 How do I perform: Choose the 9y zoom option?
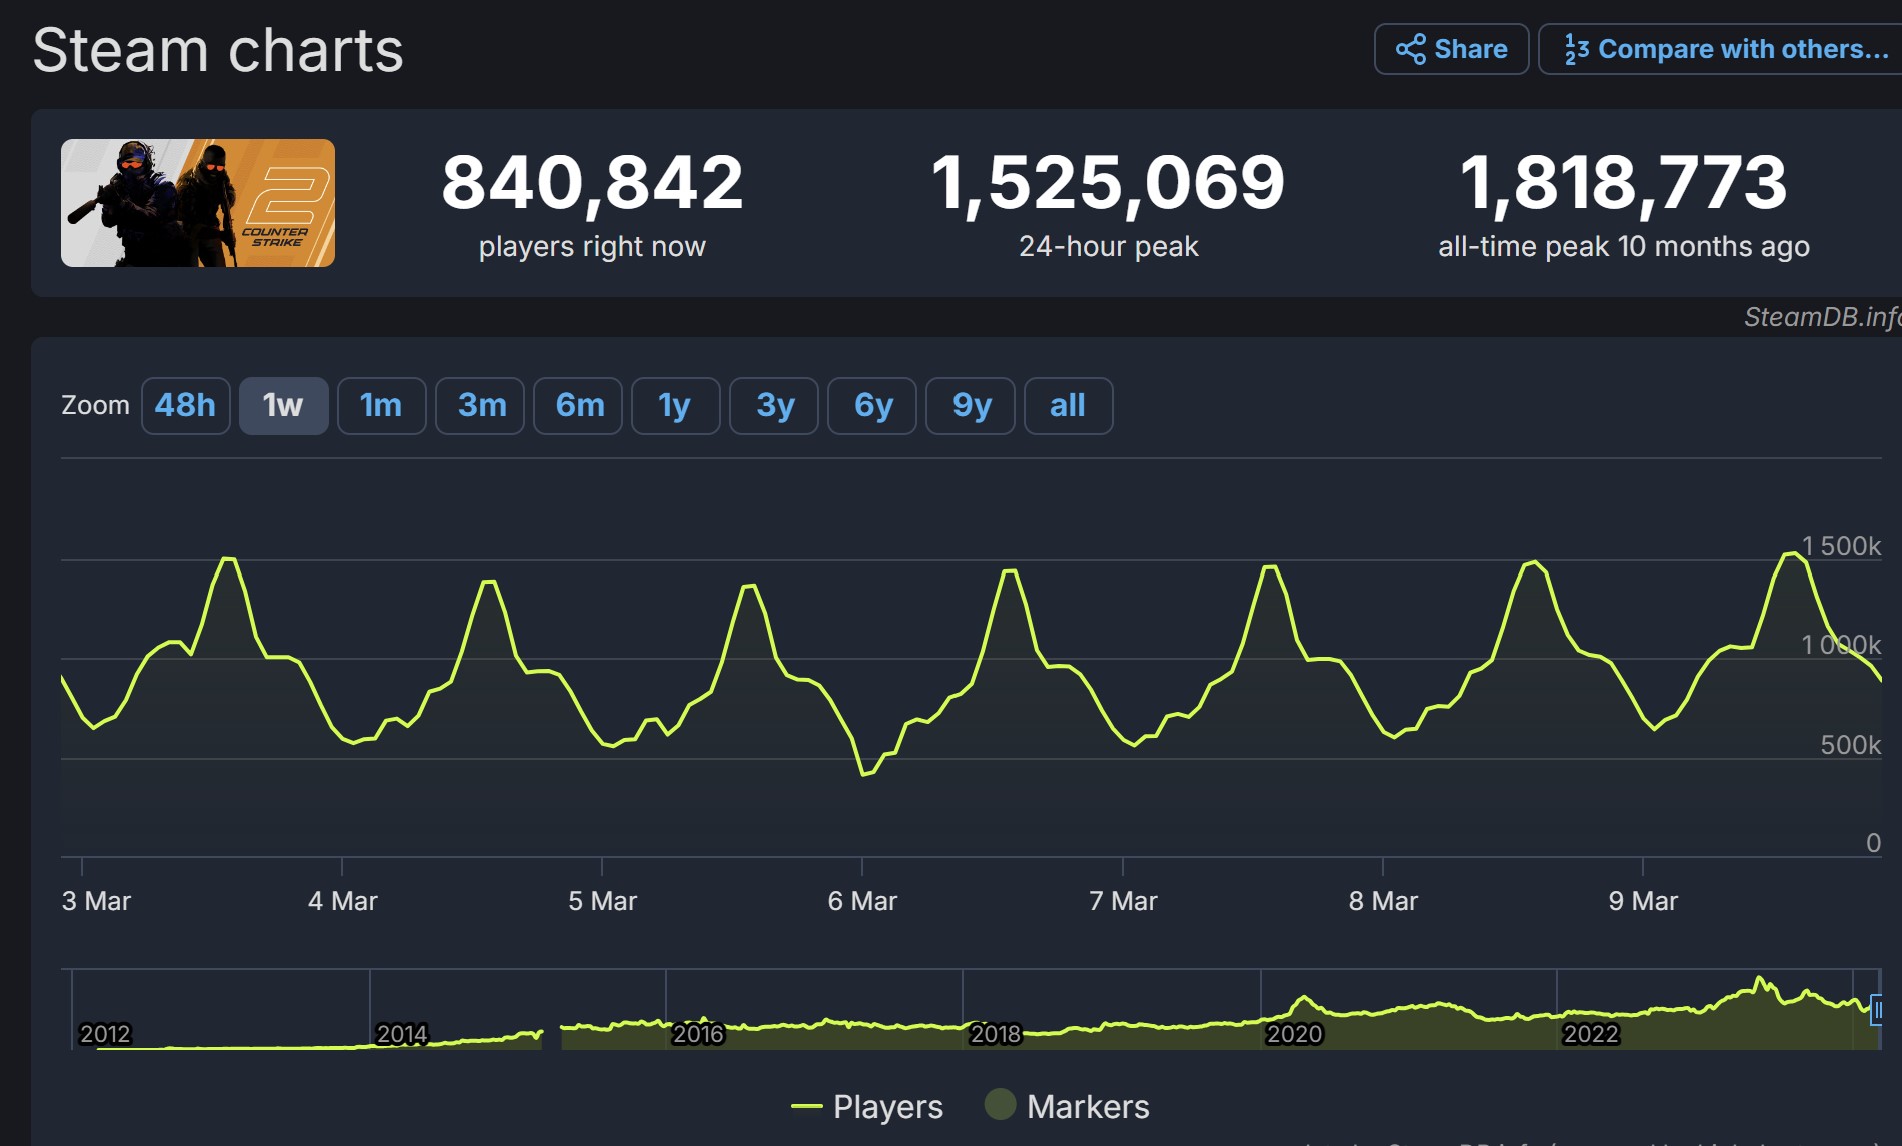pos(970,405)
